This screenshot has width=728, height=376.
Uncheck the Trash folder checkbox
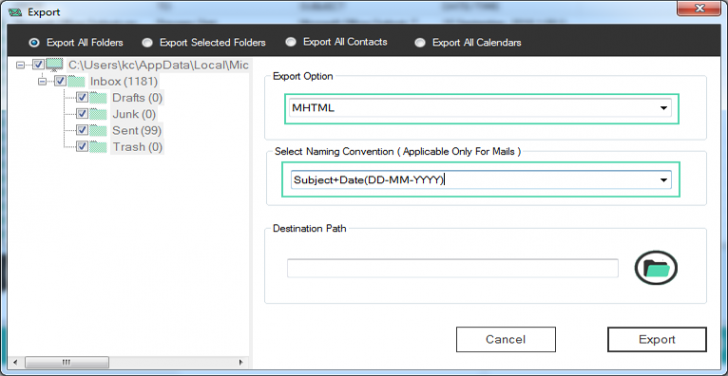coord(82,147)
